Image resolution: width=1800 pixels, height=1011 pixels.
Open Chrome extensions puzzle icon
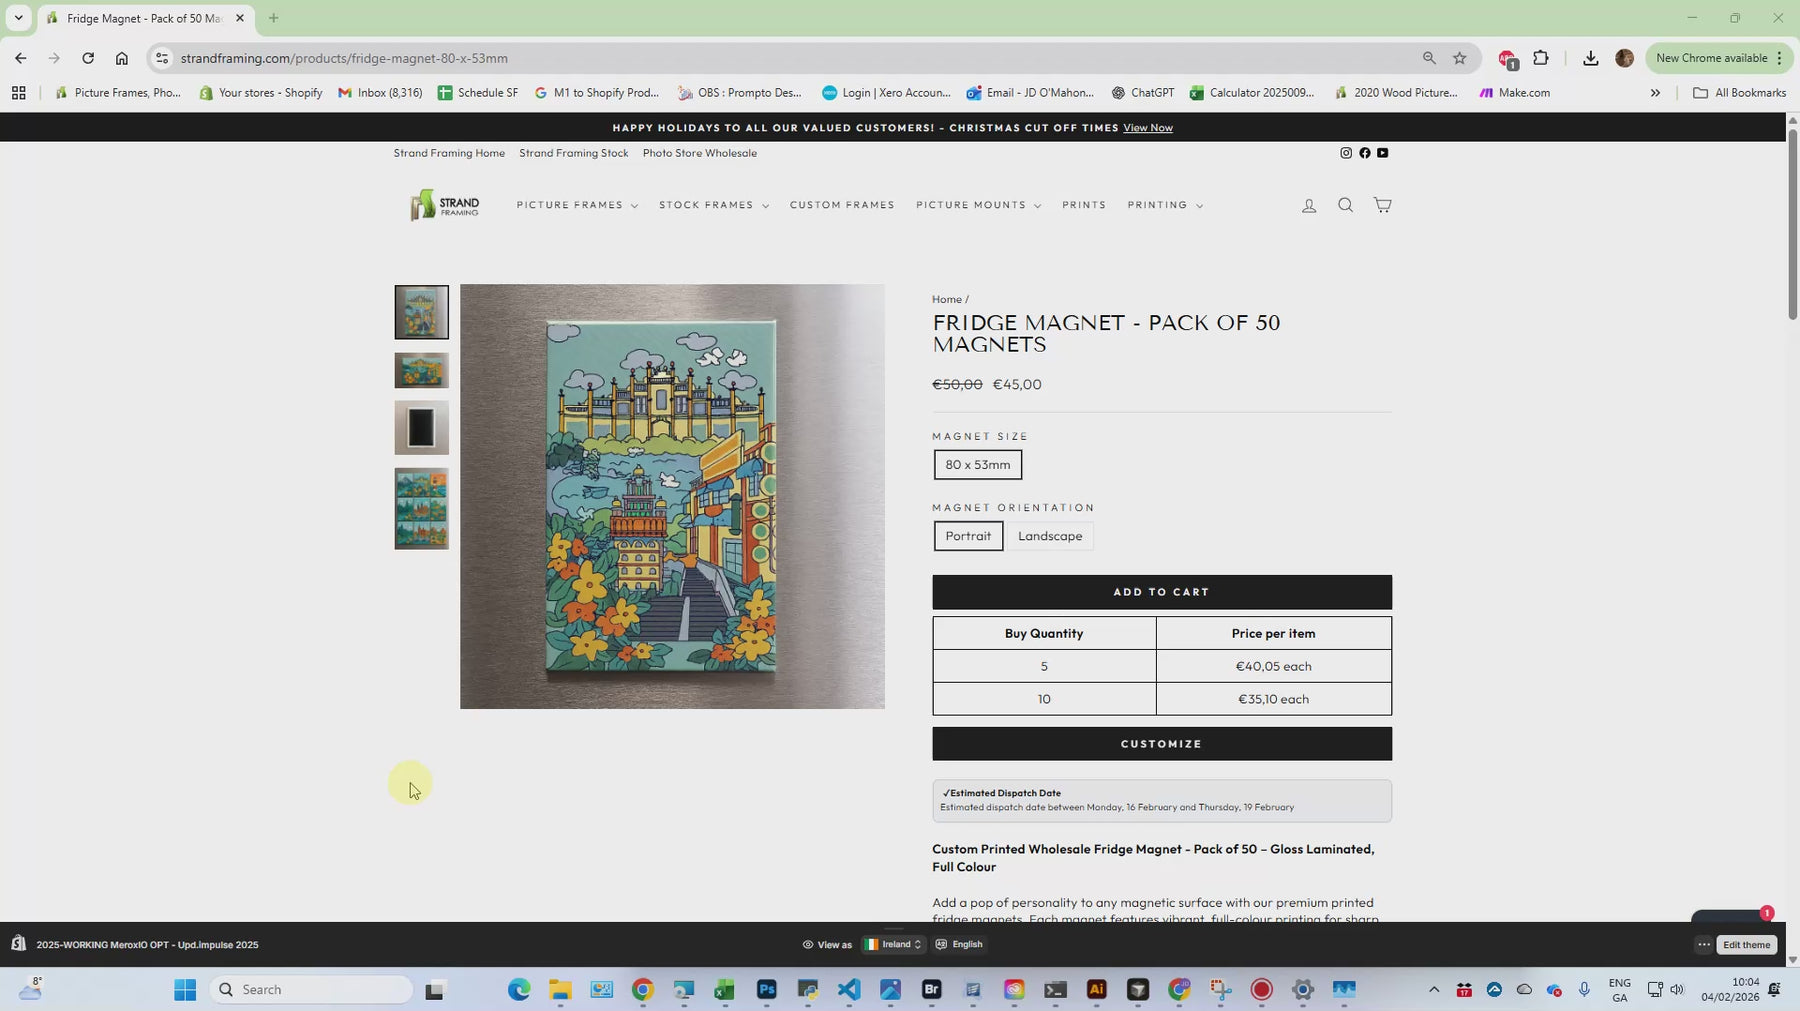[1540, 58]
